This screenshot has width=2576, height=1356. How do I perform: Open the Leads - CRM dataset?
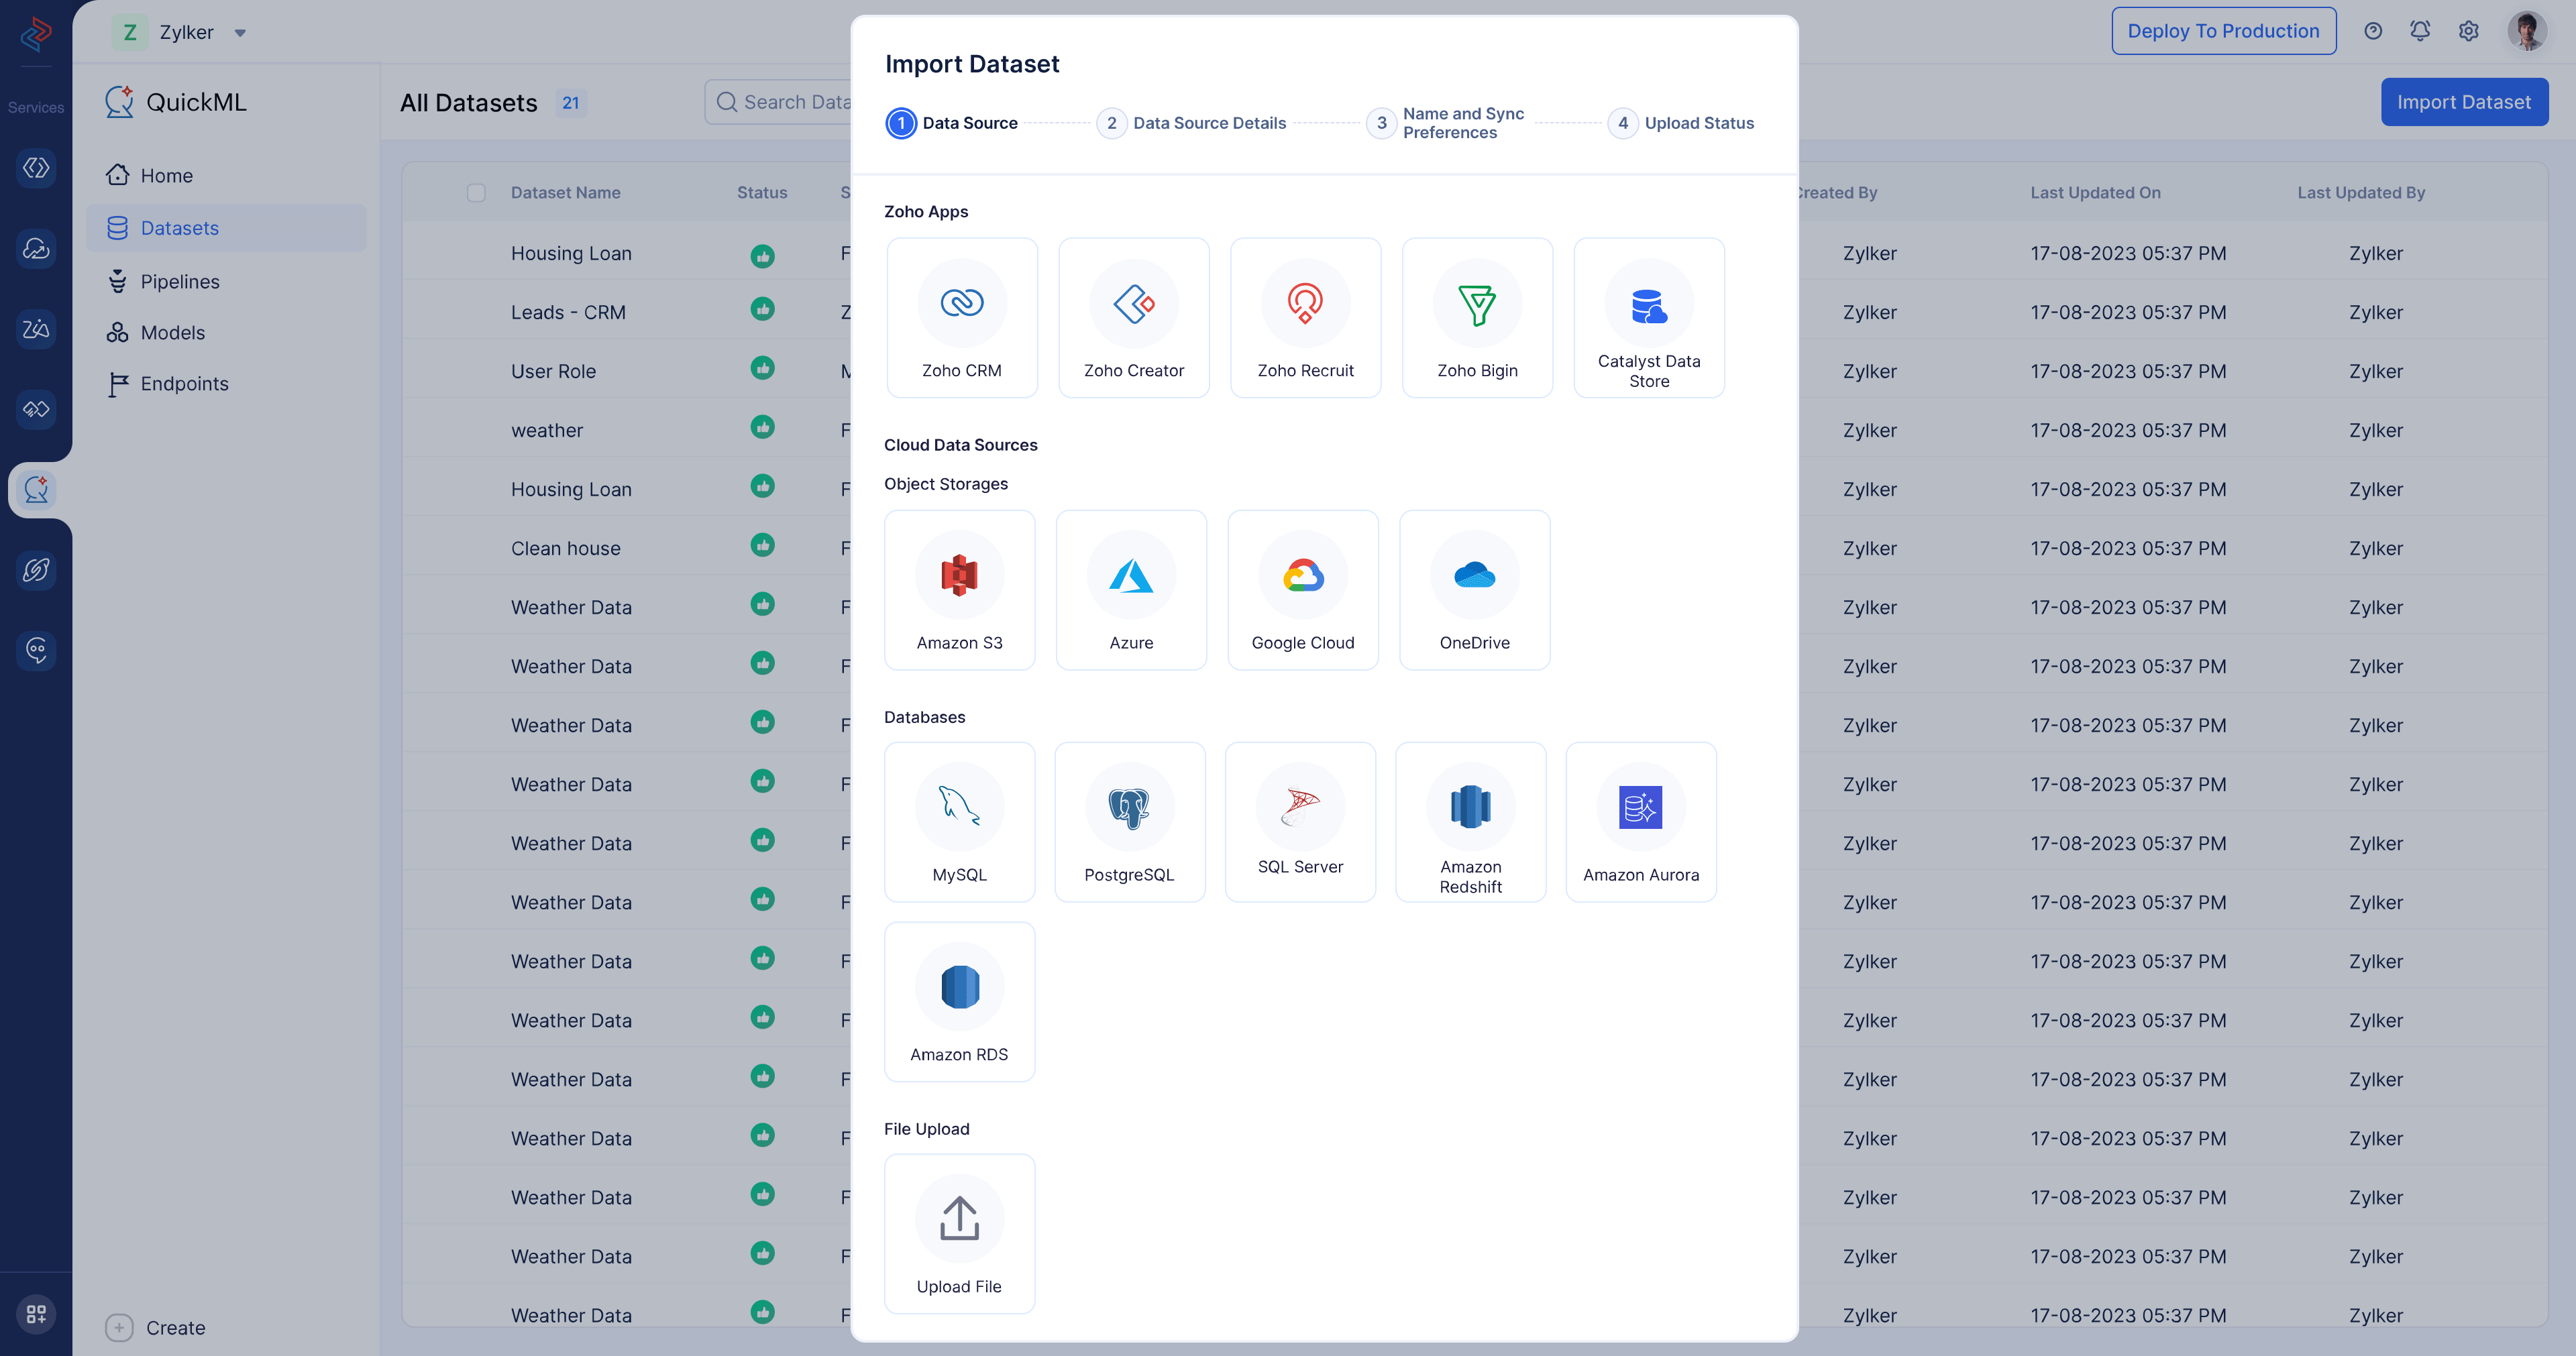tap(568, 312)
